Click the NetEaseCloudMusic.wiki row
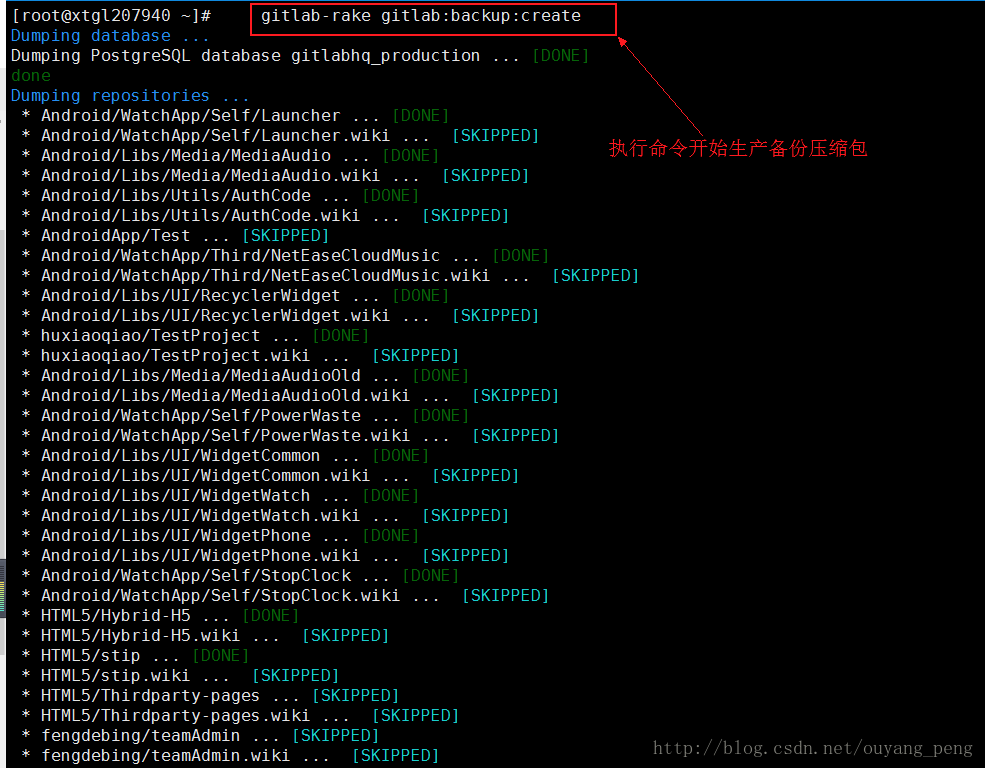The image size is (985, 768). 330,276
